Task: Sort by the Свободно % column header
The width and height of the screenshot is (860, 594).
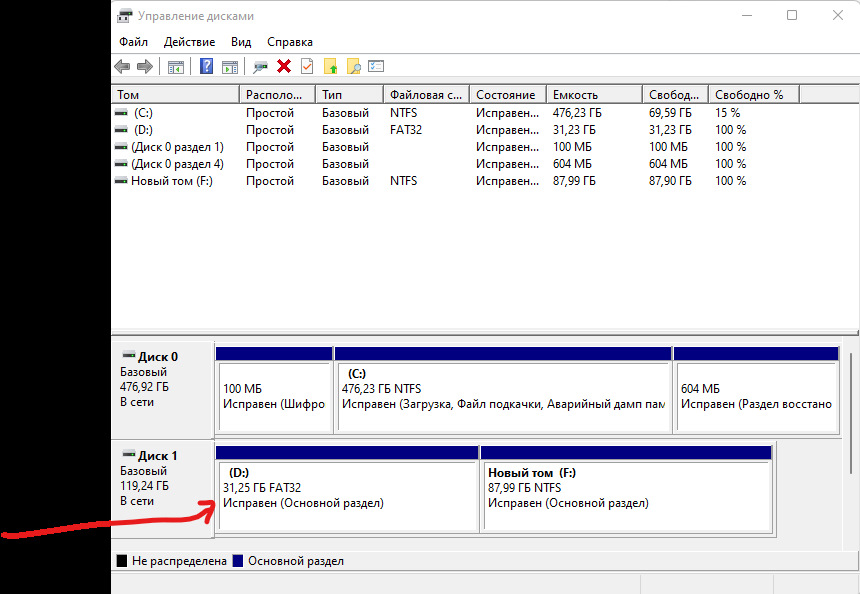Action: (754, 94)
